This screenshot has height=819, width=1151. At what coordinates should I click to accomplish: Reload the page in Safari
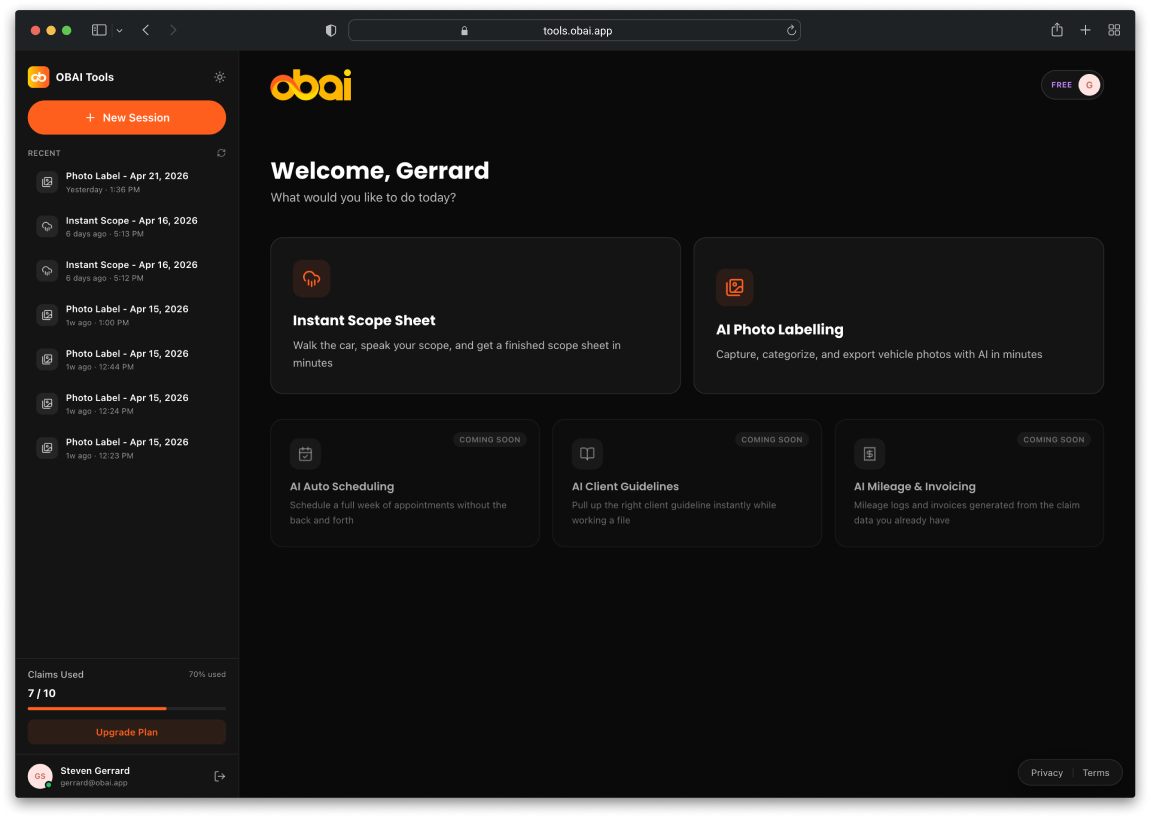791,30
